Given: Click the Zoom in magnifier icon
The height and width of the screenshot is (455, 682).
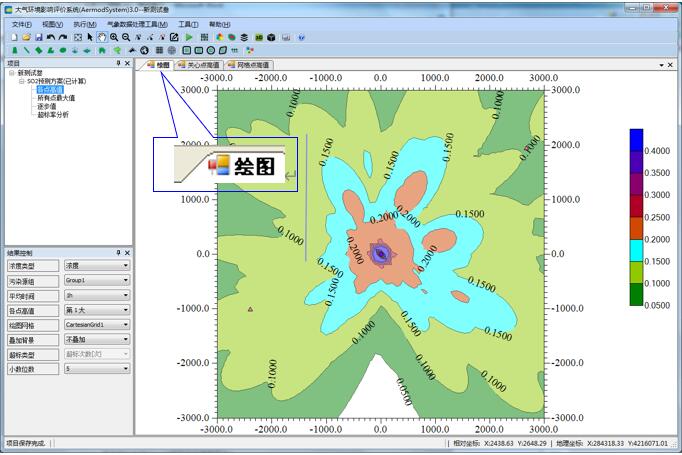Looking at the screenshot, I should [114, 37].
